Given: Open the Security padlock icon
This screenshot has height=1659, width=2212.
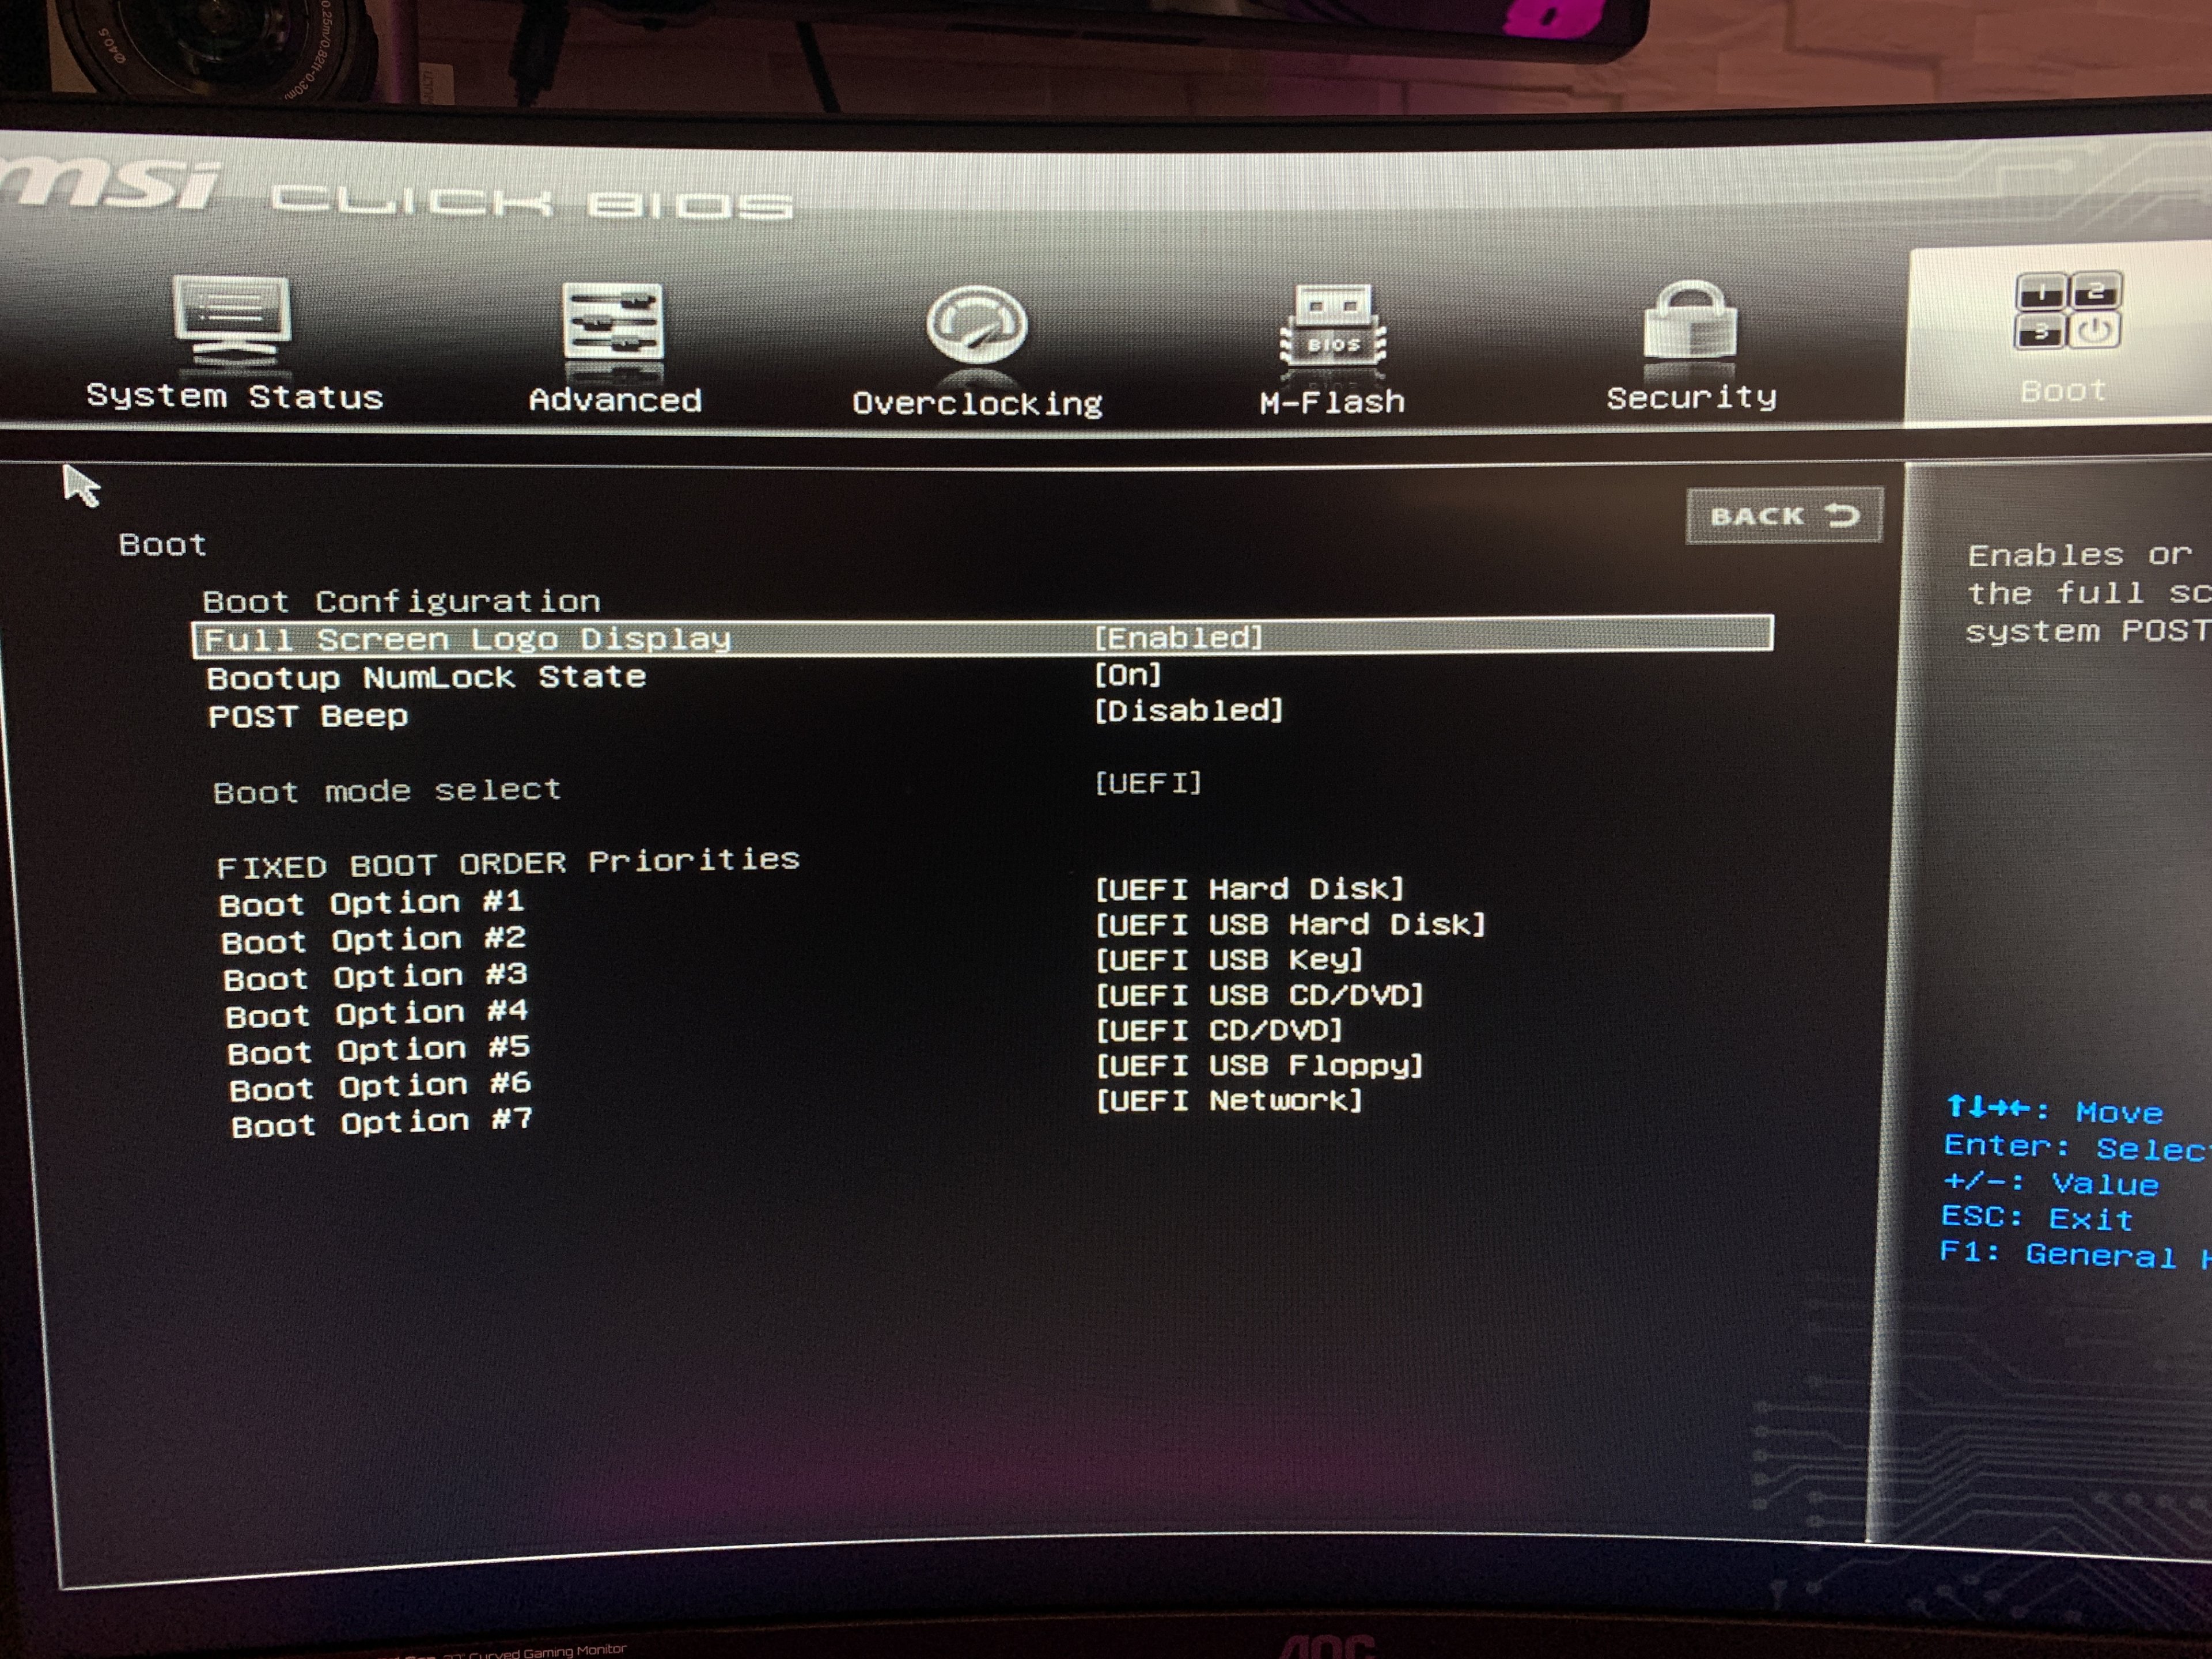Looking at the screenshot, I should pos(1690,322).
